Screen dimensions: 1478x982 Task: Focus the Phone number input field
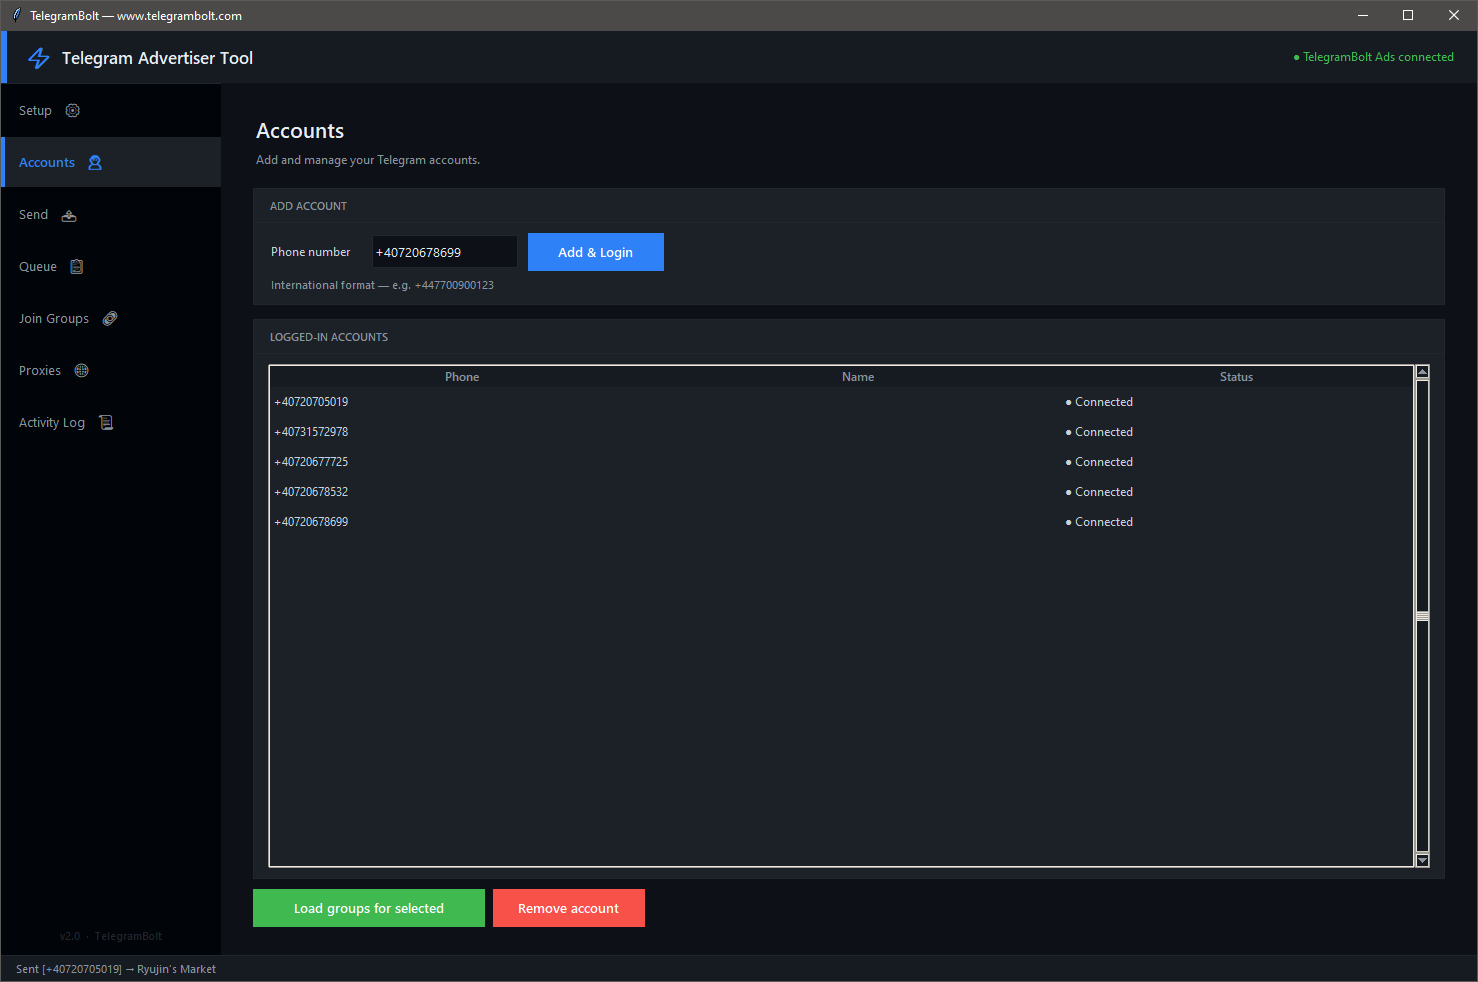pyautogui.click(x=445, y=252)
